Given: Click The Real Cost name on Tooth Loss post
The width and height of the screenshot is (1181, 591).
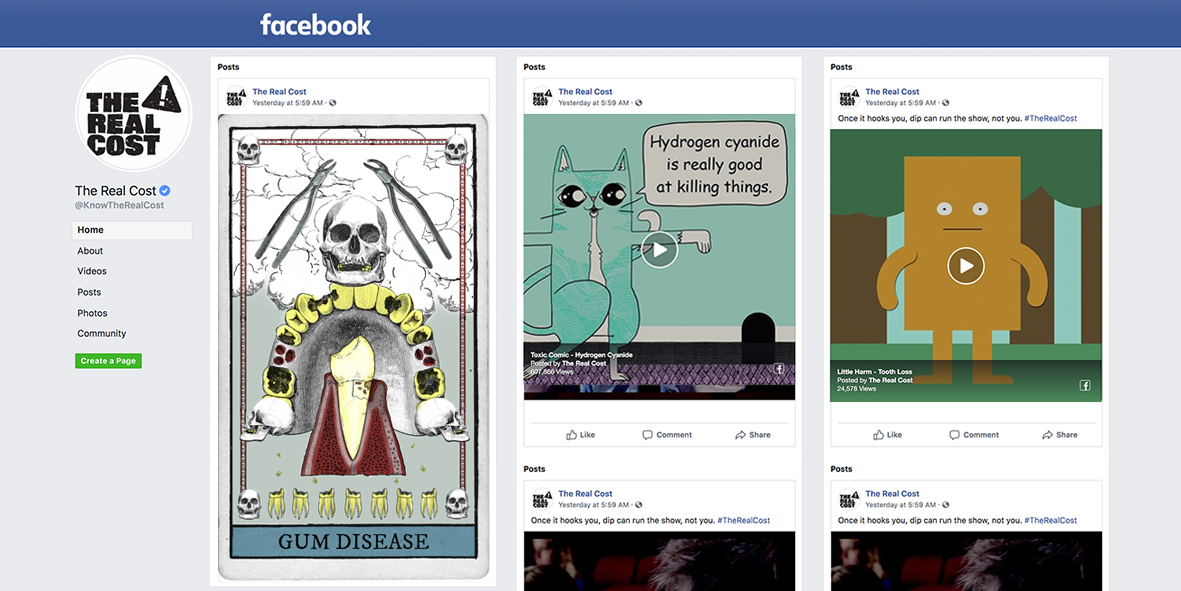Looking at the screenshot, I should click(893, 92).
